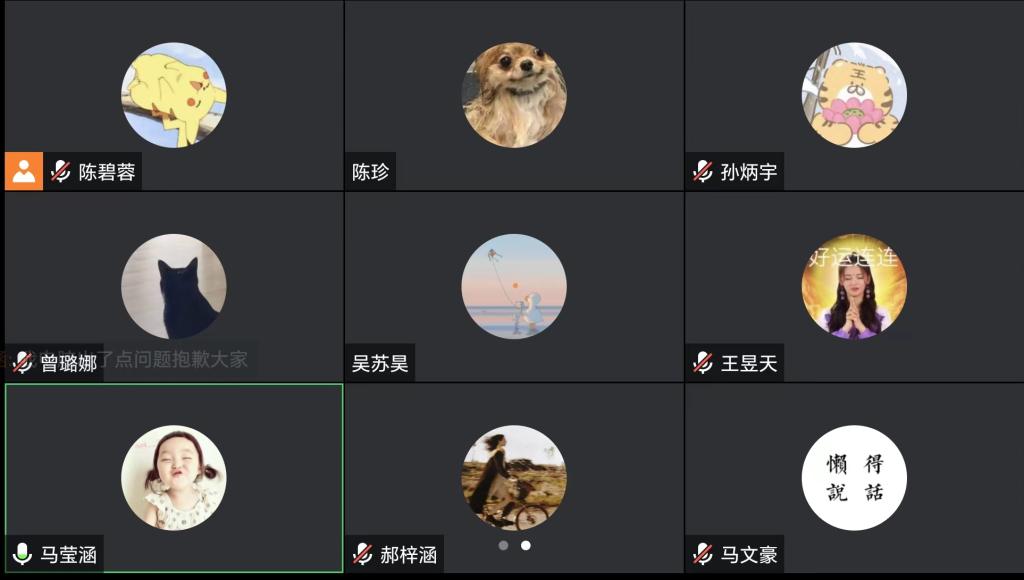Image resolution: width=1024 pixels, height=580 pixels.
Task: Select the fluffy dog avatar of 陈珍
Action: [514, 95]
